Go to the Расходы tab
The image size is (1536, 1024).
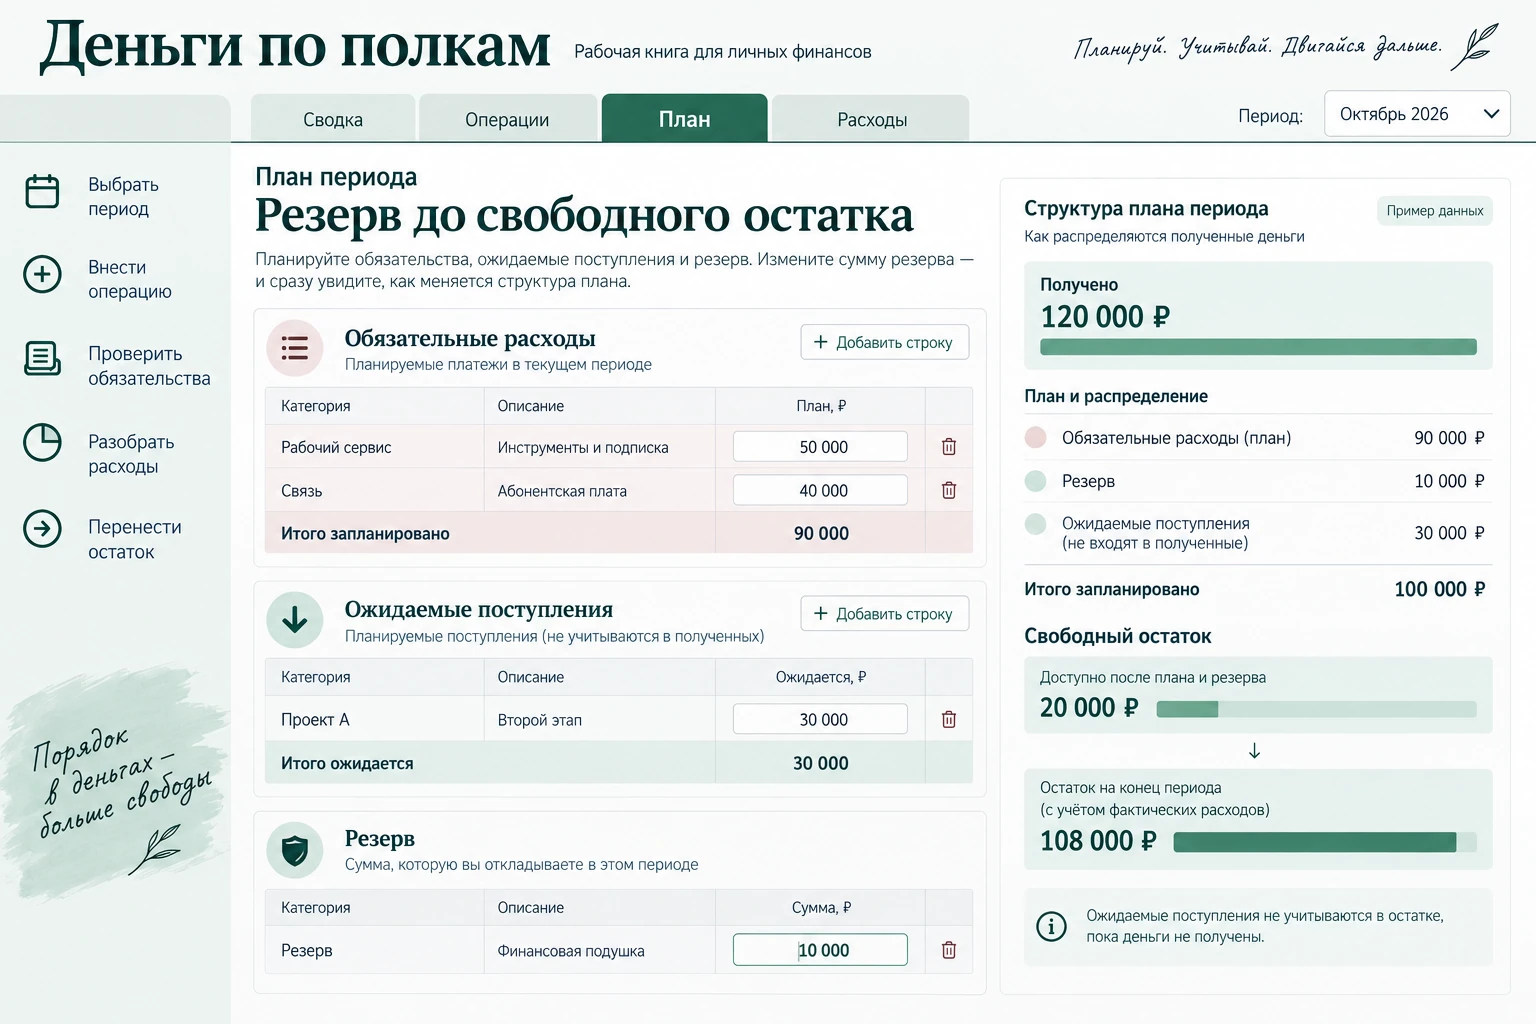pos(872,119)
